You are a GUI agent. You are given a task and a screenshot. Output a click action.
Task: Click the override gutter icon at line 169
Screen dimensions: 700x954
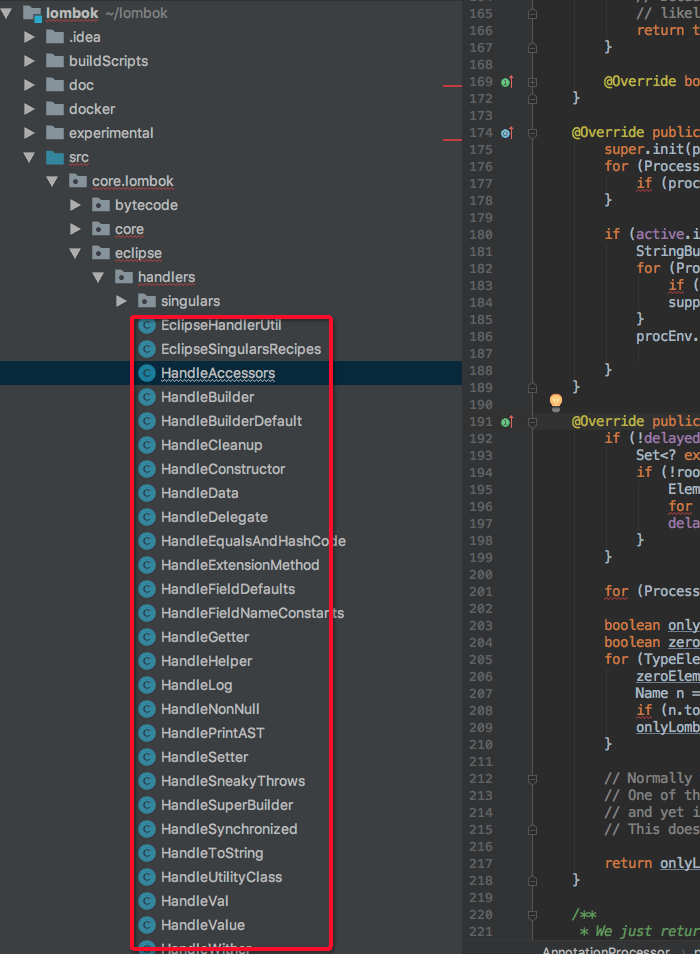tap(507, 82)
